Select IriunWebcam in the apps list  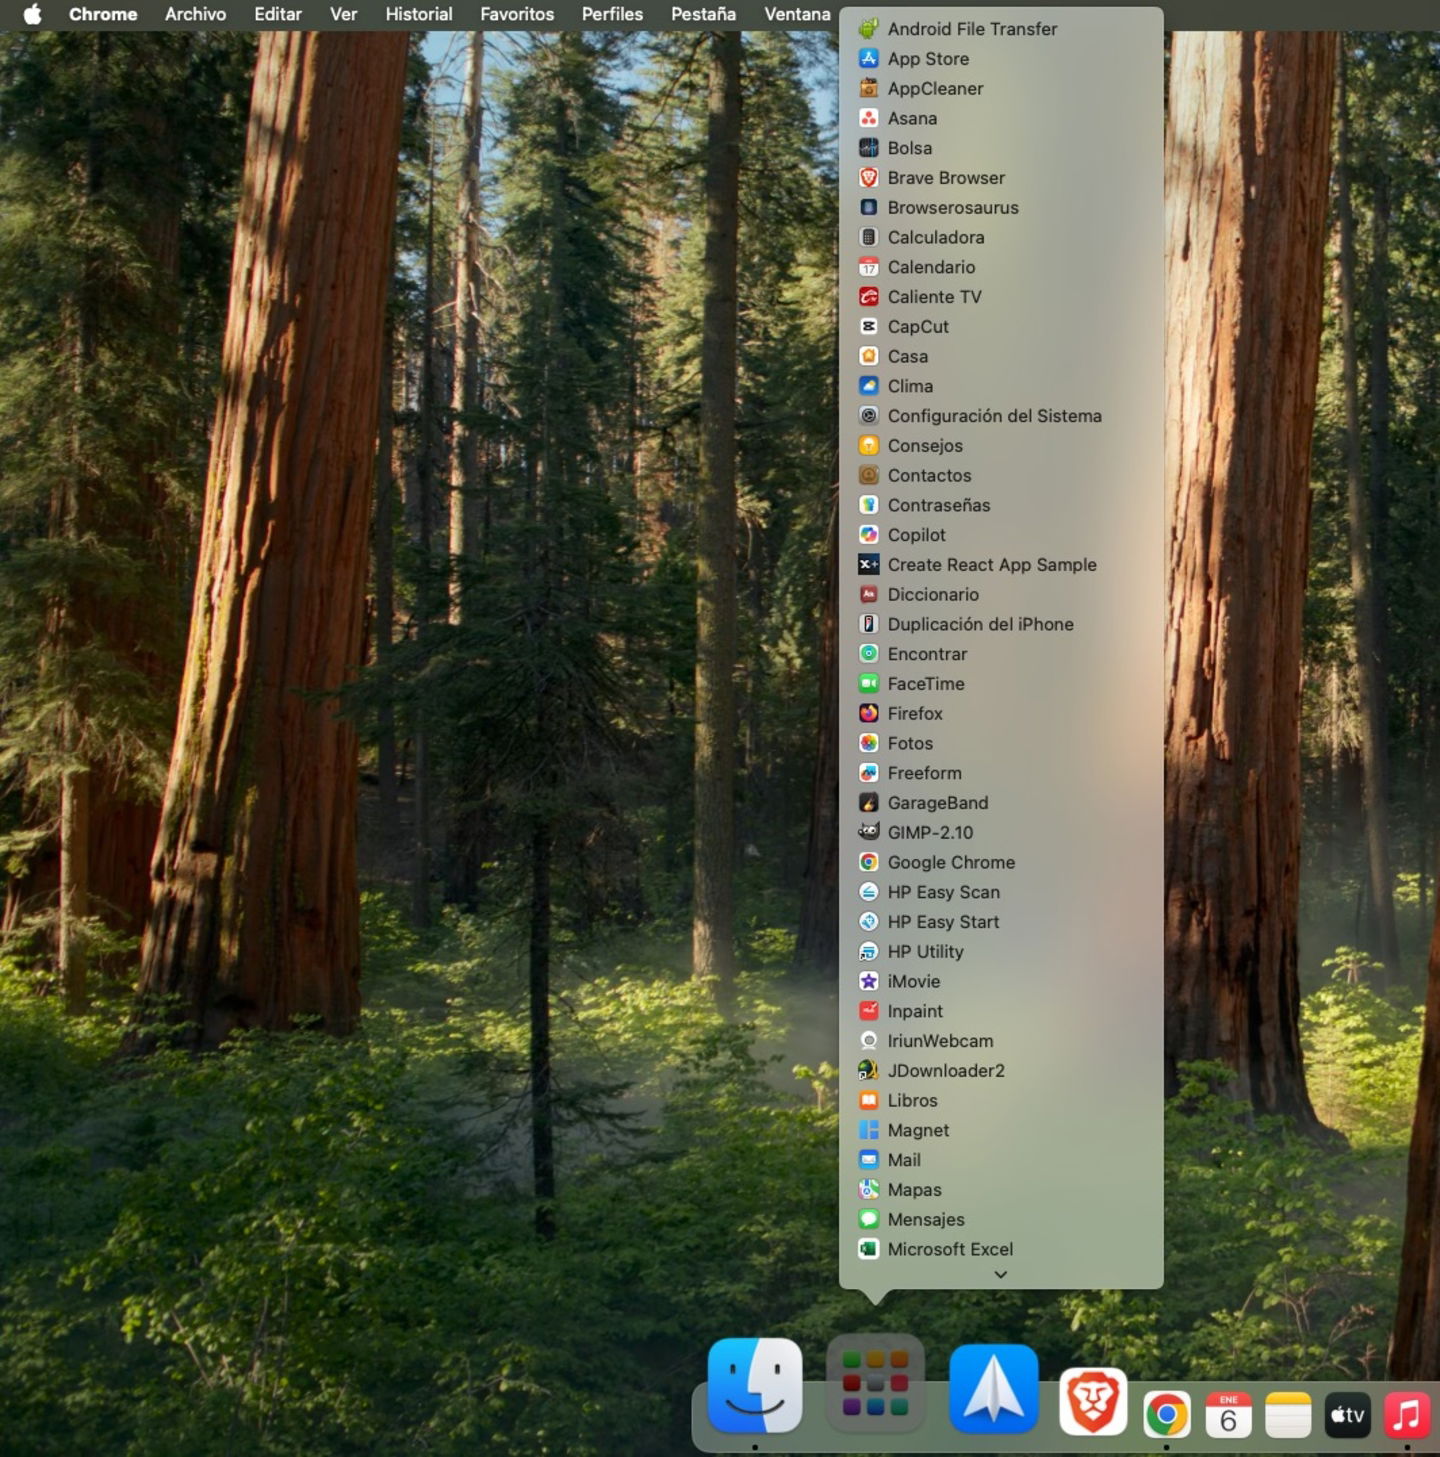1001,1041
